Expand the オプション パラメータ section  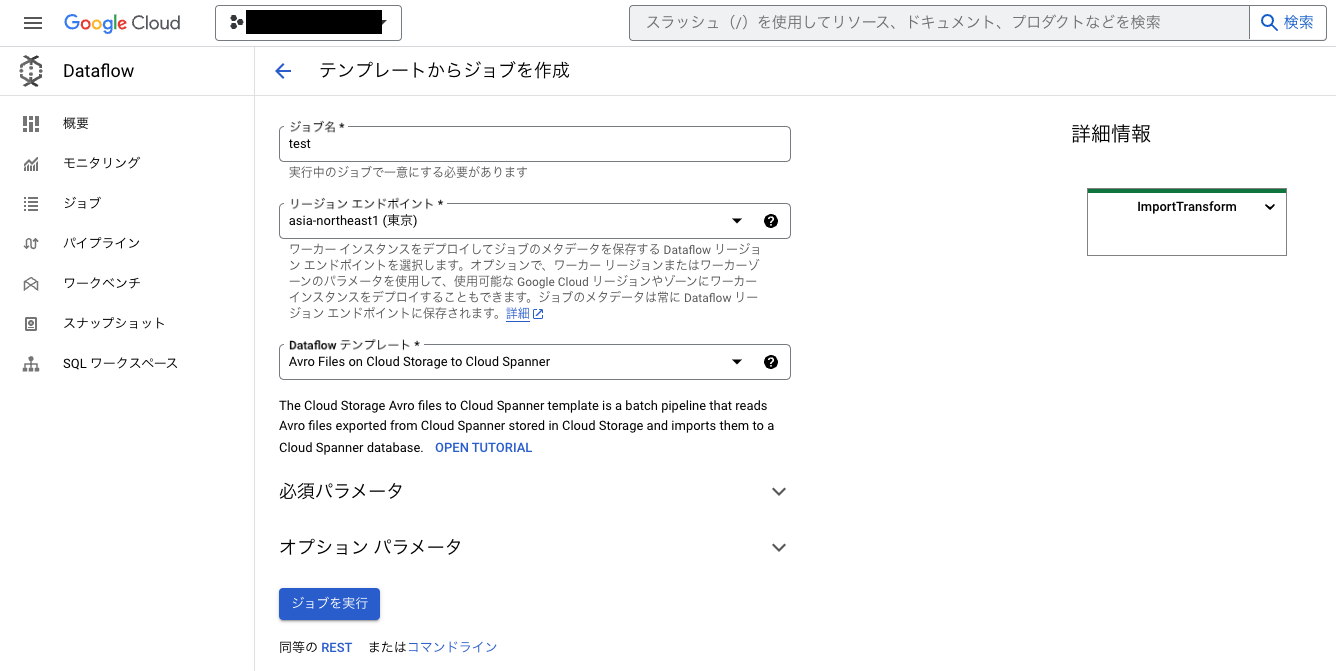pyautogui.click(x=534, y=547)
